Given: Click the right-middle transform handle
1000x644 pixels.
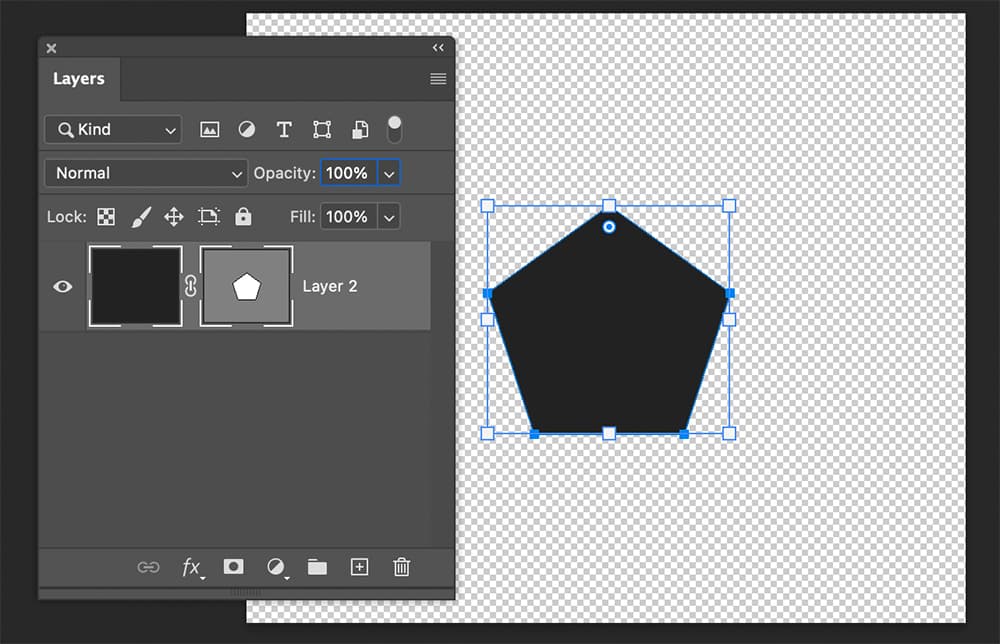Looking at the screenshot, I should (x=729, y=319).
